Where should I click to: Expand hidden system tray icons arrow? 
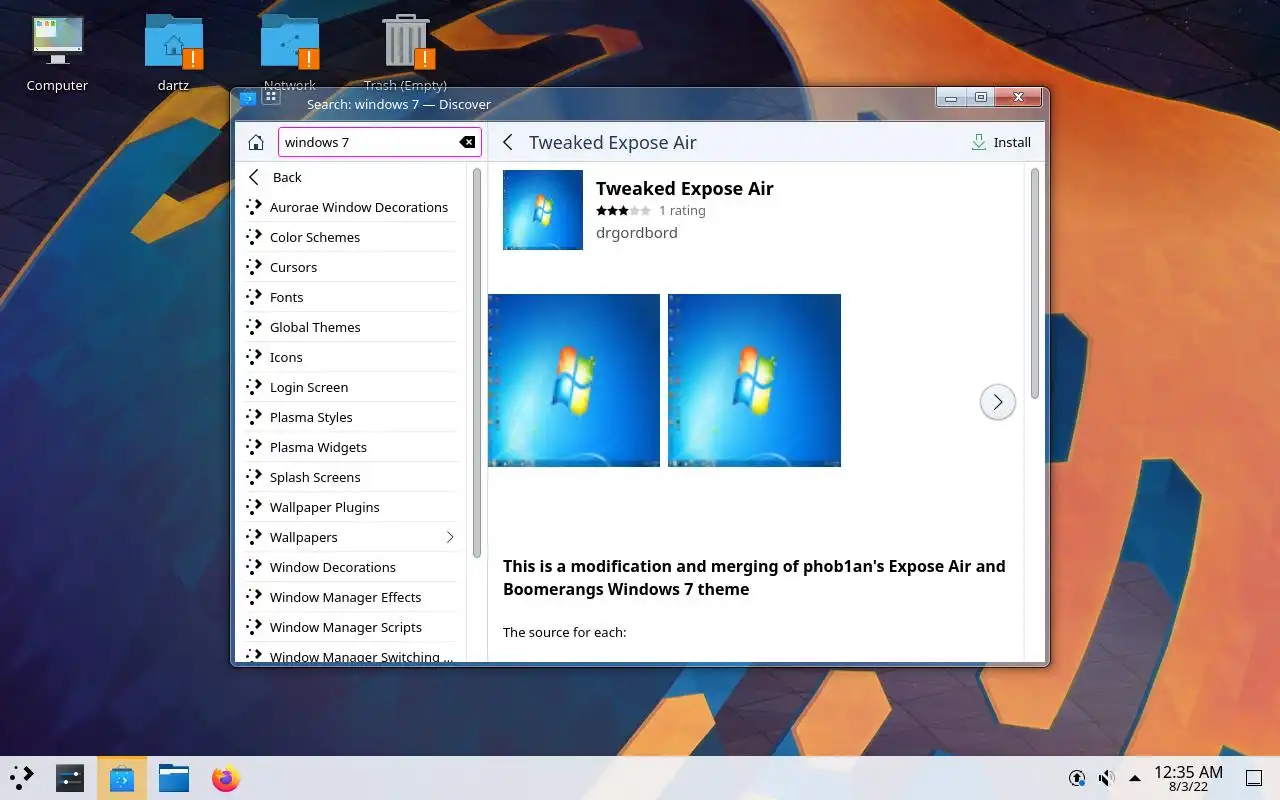pos(1135,778)
